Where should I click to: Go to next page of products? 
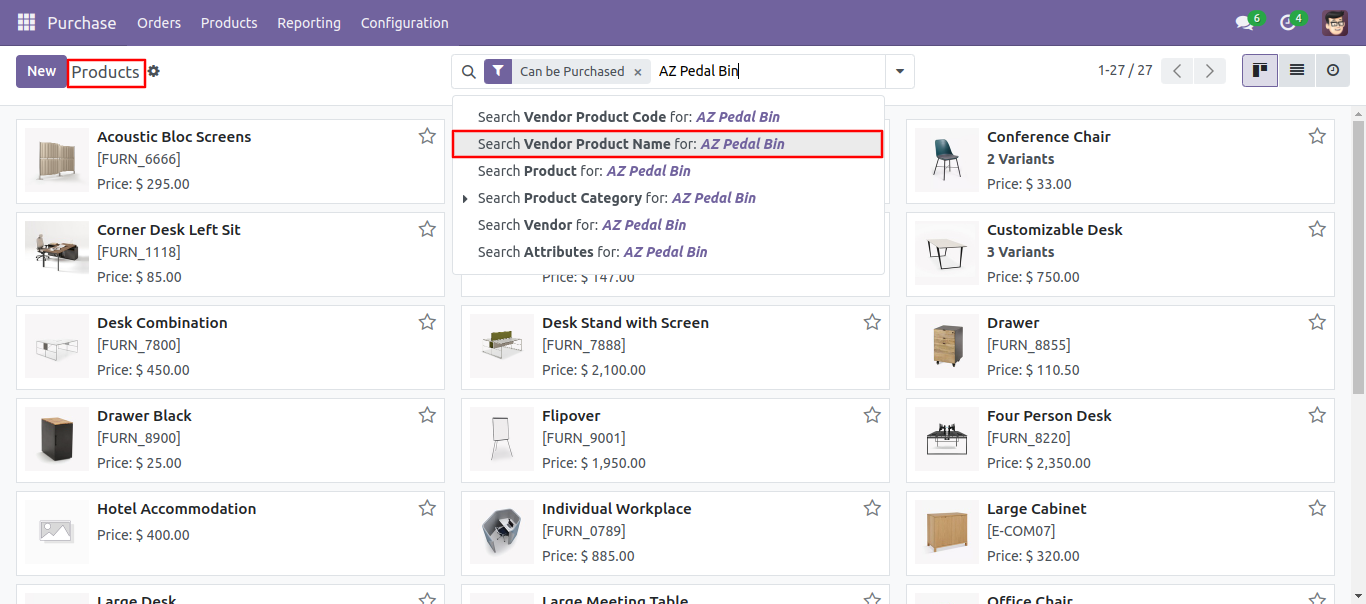[1209, 71]
